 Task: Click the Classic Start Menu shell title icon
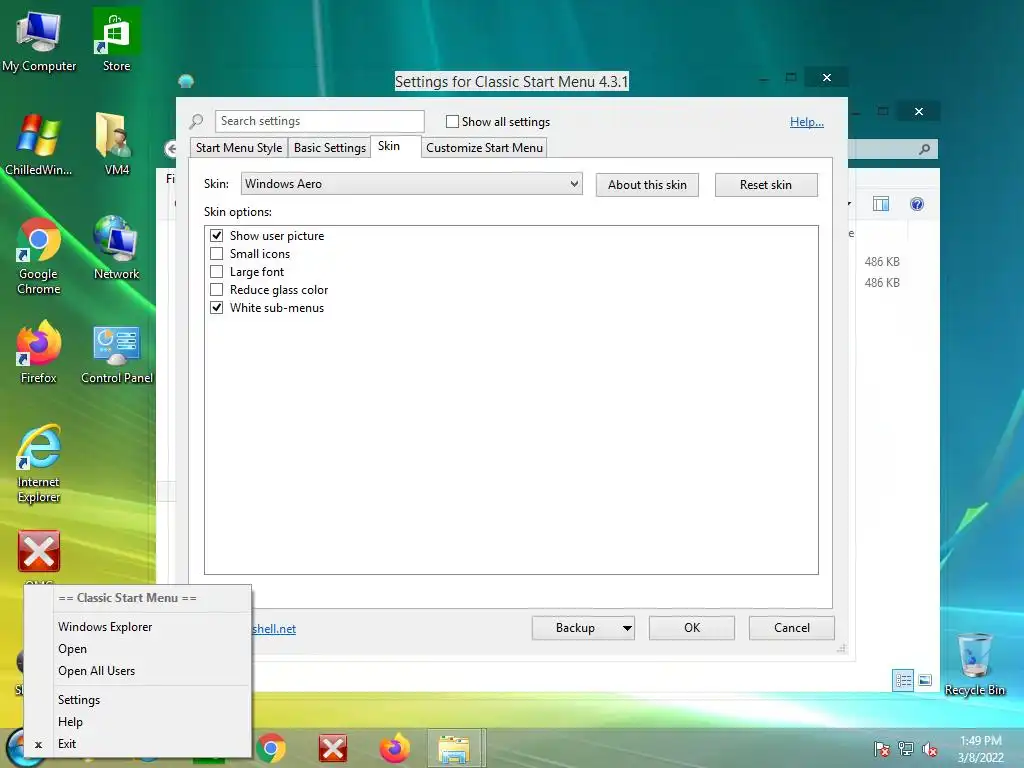click(x=186, y=81)
